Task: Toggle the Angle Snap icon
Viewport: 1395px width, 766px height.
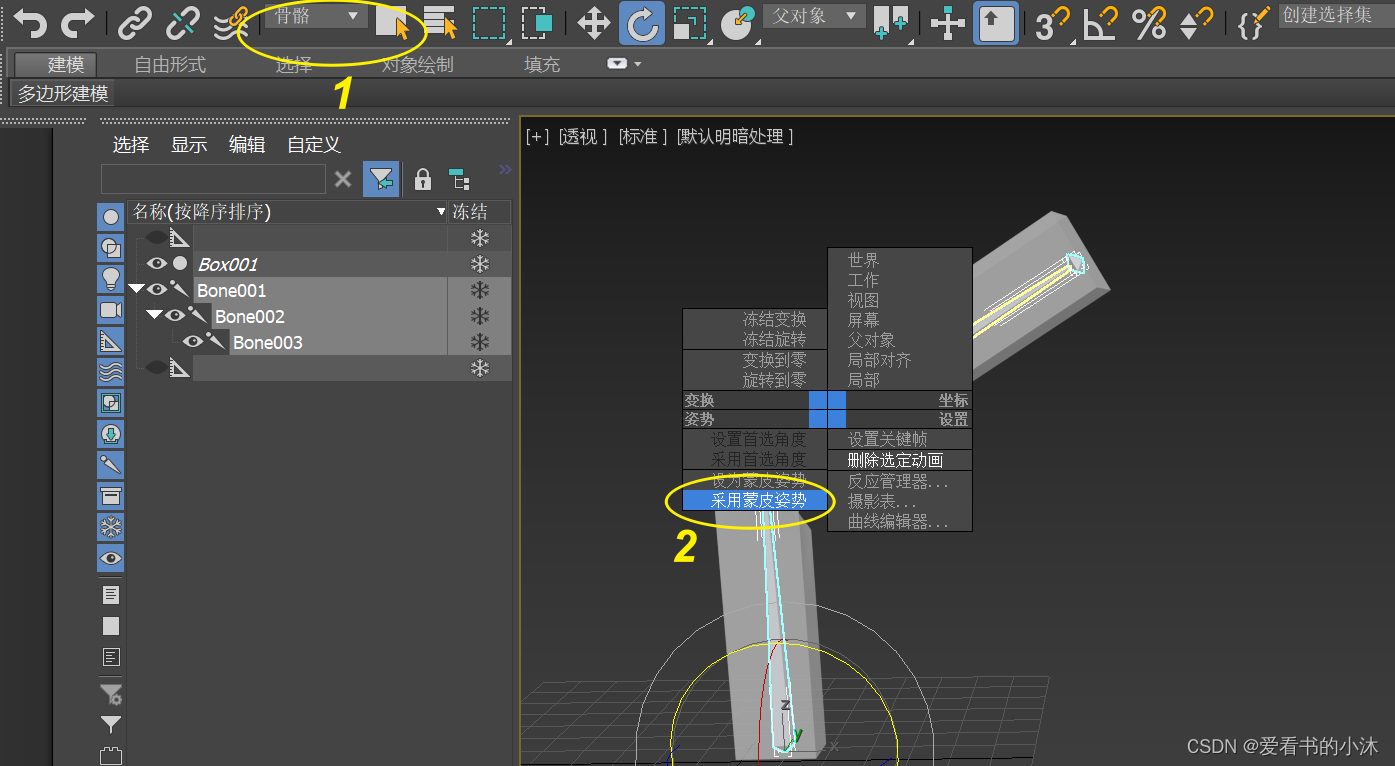Action: (1100, 23)
